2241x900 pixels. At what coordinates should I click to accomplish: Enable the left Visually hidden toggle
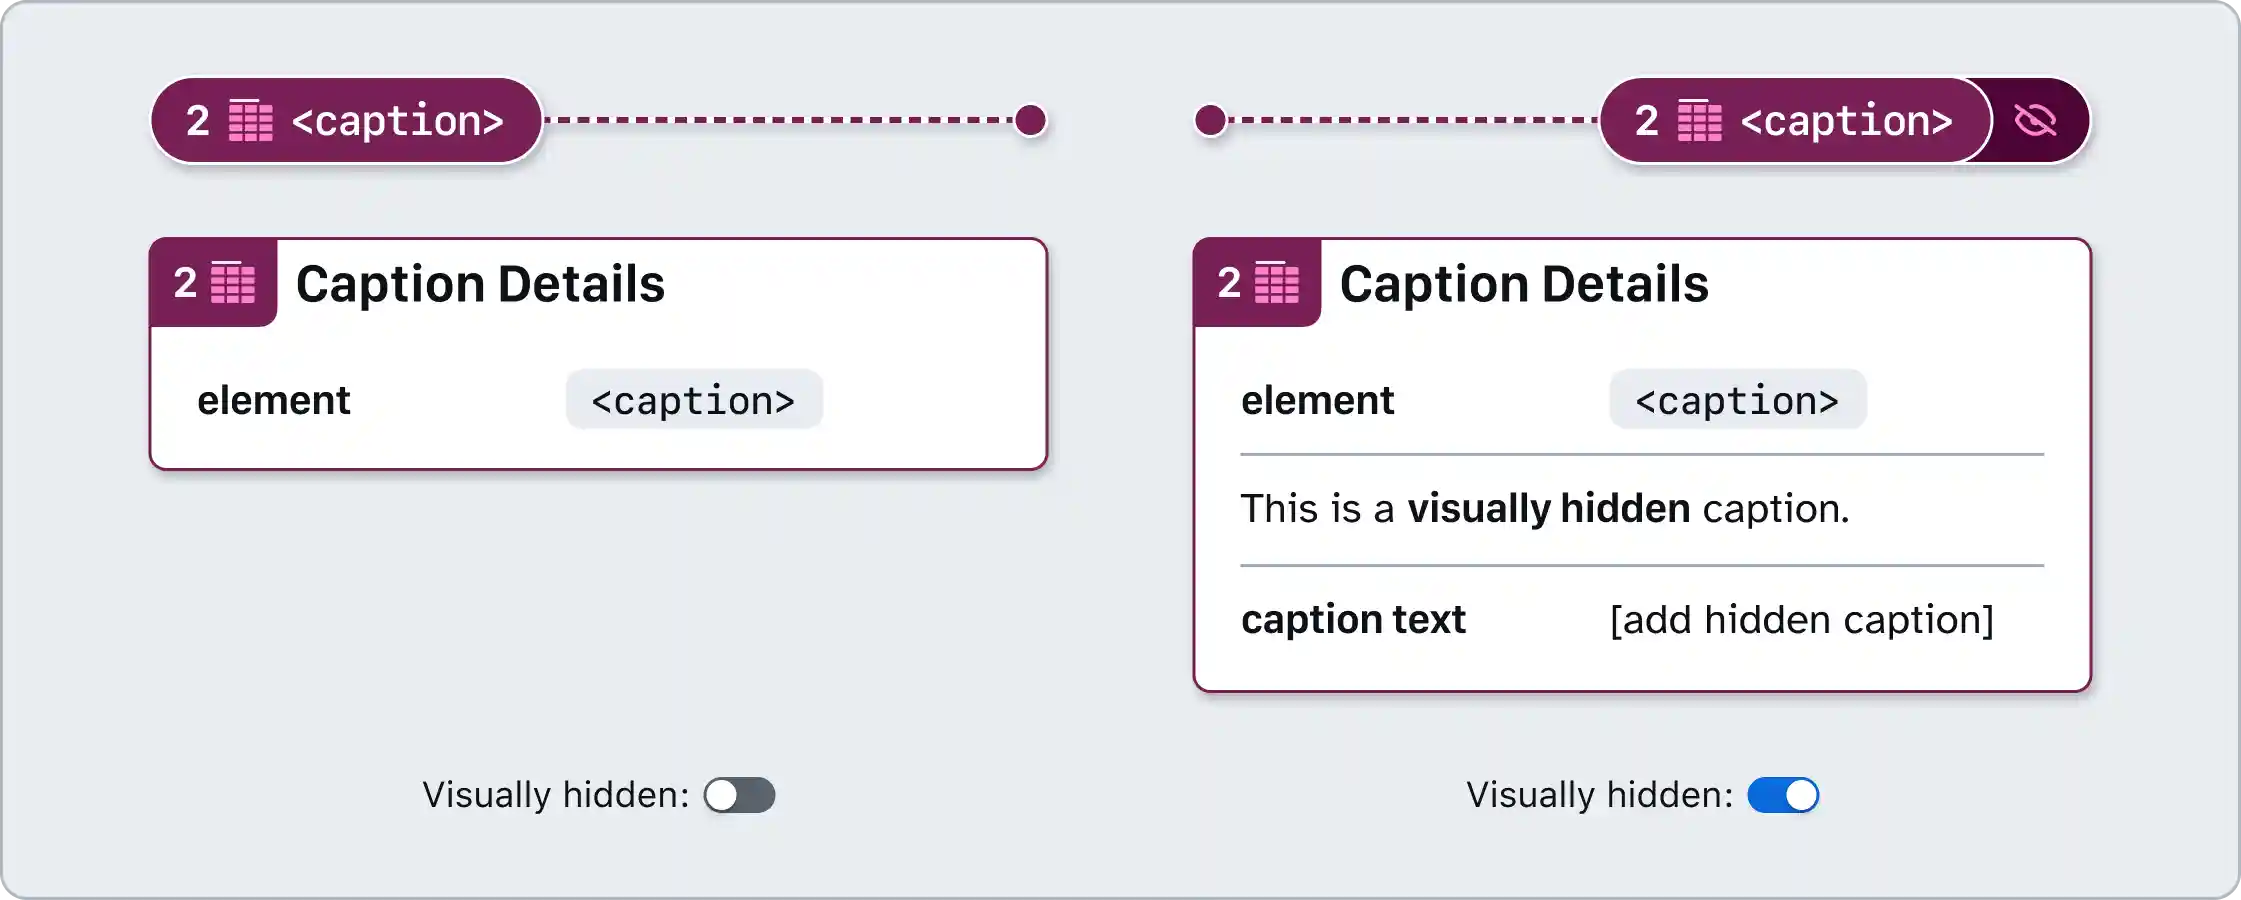[x=739, y=795]
